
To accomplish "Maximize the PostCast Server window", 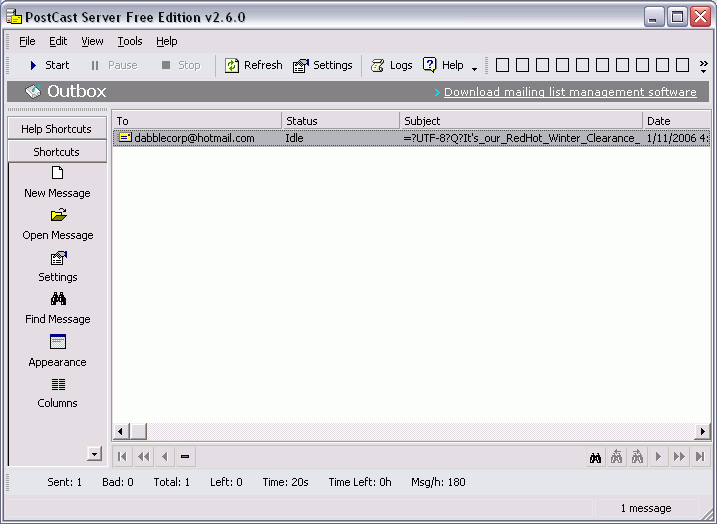I will (677, 17).
